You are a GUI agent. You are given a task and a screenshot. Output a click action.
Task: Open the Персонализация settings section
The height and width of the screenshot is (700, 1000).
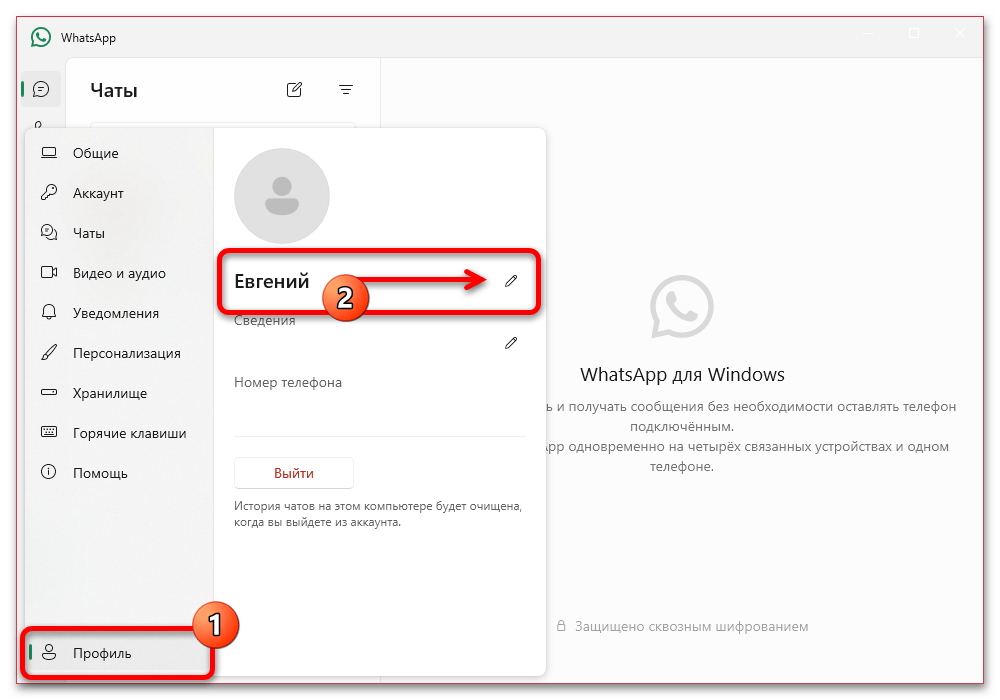click(119, 353)
